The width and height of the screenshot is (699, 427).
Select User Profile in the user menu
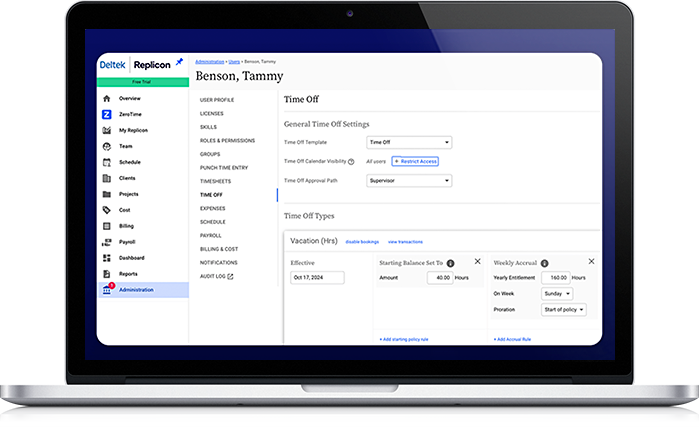[217, 100]
